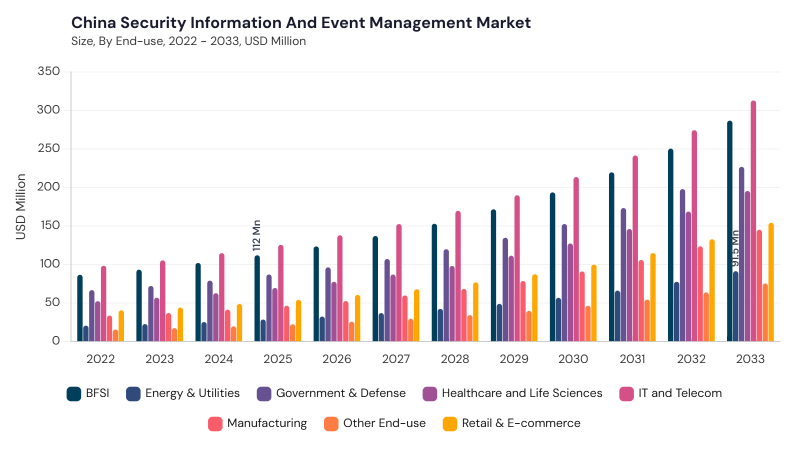Click the Retail & E-commerce legend swatch
The image size is (800, 450).
coord(450,424)
